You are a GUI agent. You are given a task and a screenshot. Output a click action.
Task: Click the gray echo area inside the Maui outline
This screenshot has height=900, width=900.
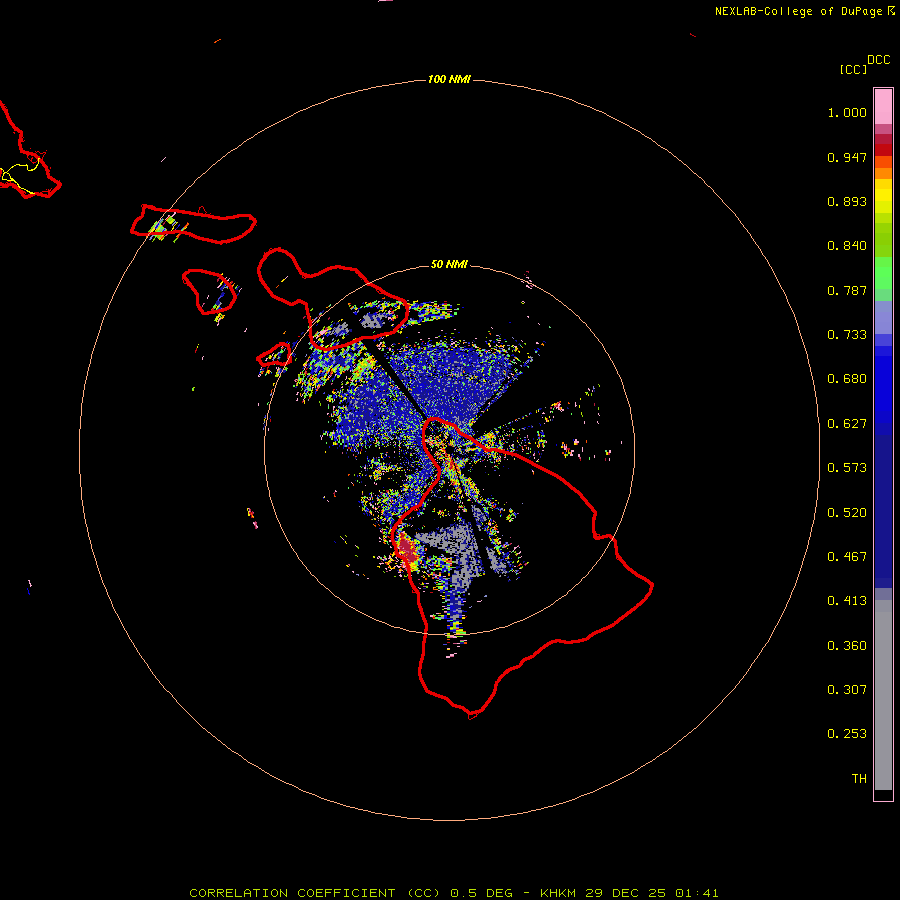[x=372, y=319]
